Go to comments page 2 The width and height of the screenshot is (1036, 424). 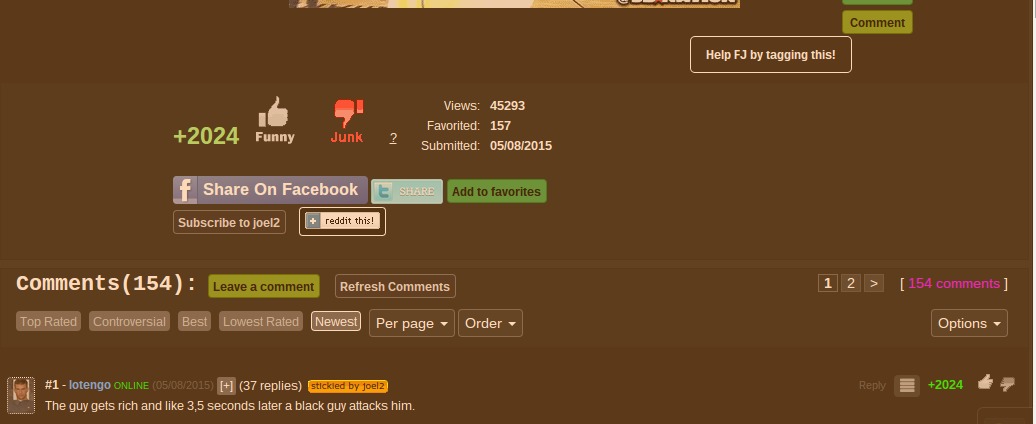point(850,283)
